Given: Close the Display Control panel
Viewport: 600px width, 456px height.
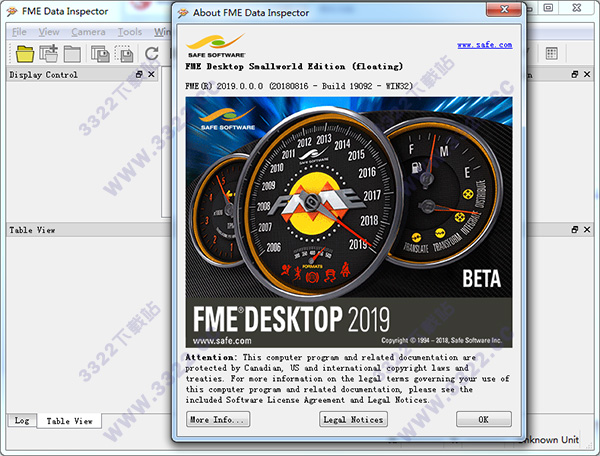Looking at the screenshot, I should point(152,75).
